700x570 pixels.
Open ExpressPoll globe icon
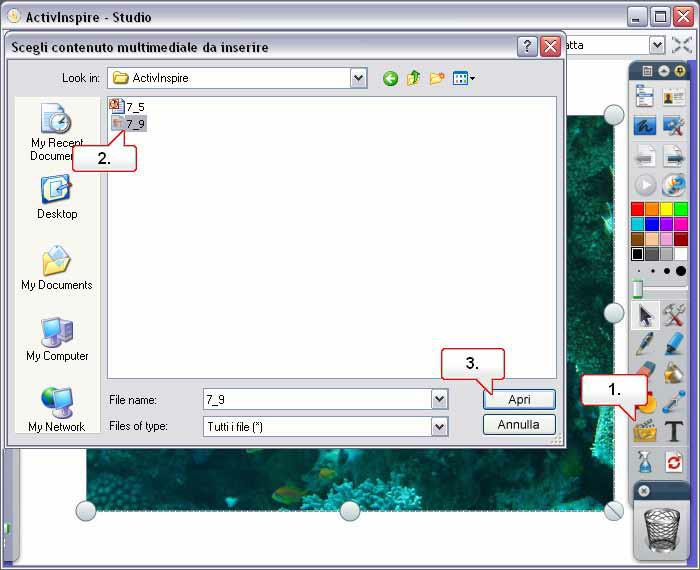coord(673,185)
